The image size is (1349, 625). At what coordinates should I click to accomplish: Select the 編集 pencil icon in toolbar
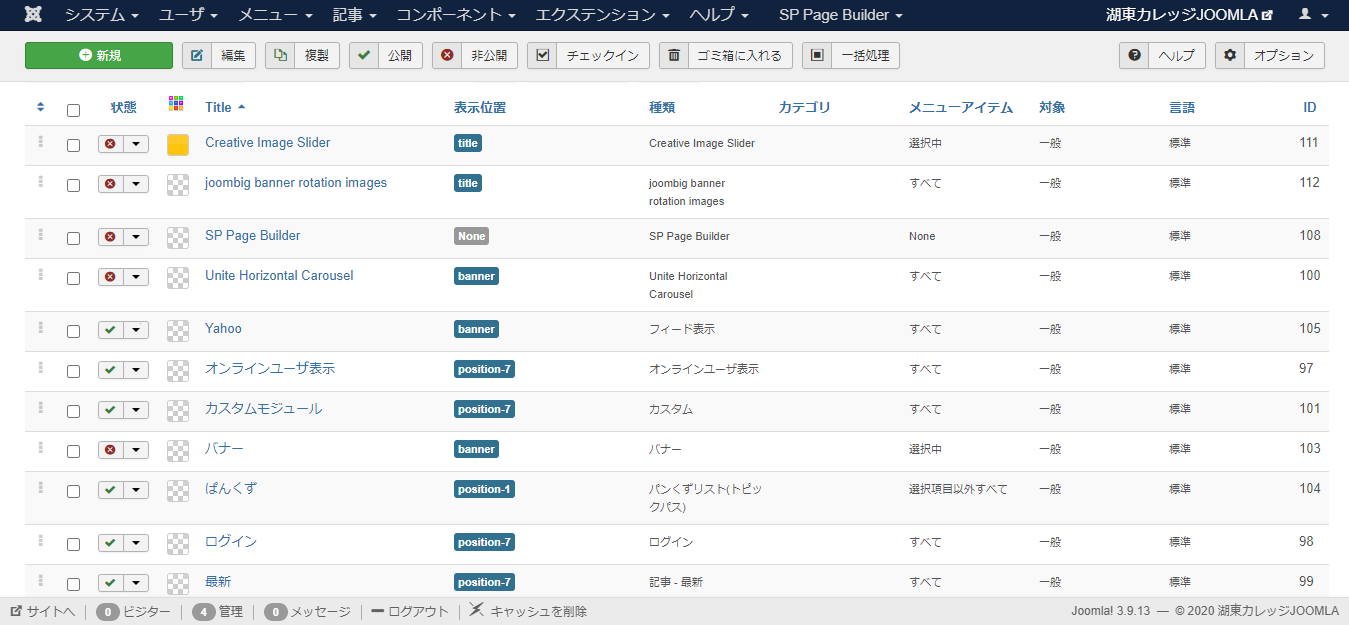pos(196,55)
